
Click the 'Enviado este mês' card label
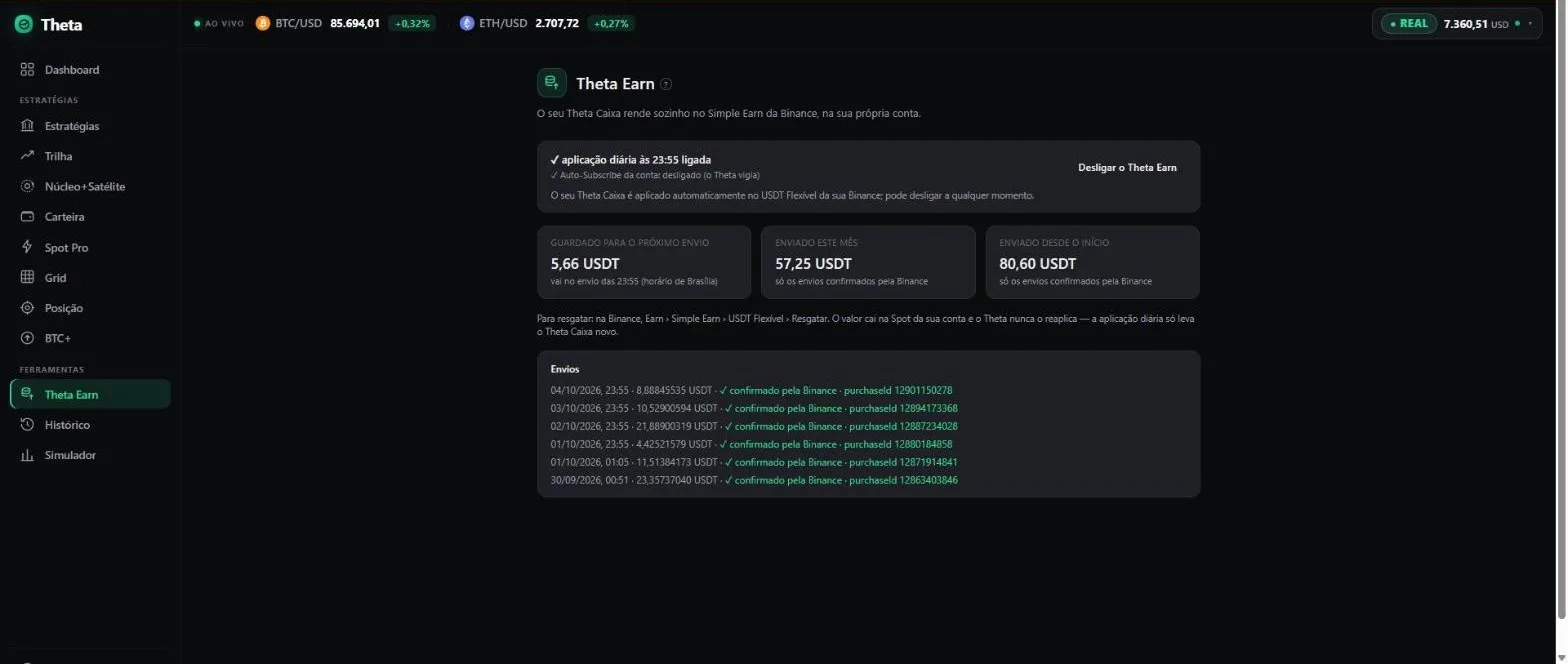(816, 243)
